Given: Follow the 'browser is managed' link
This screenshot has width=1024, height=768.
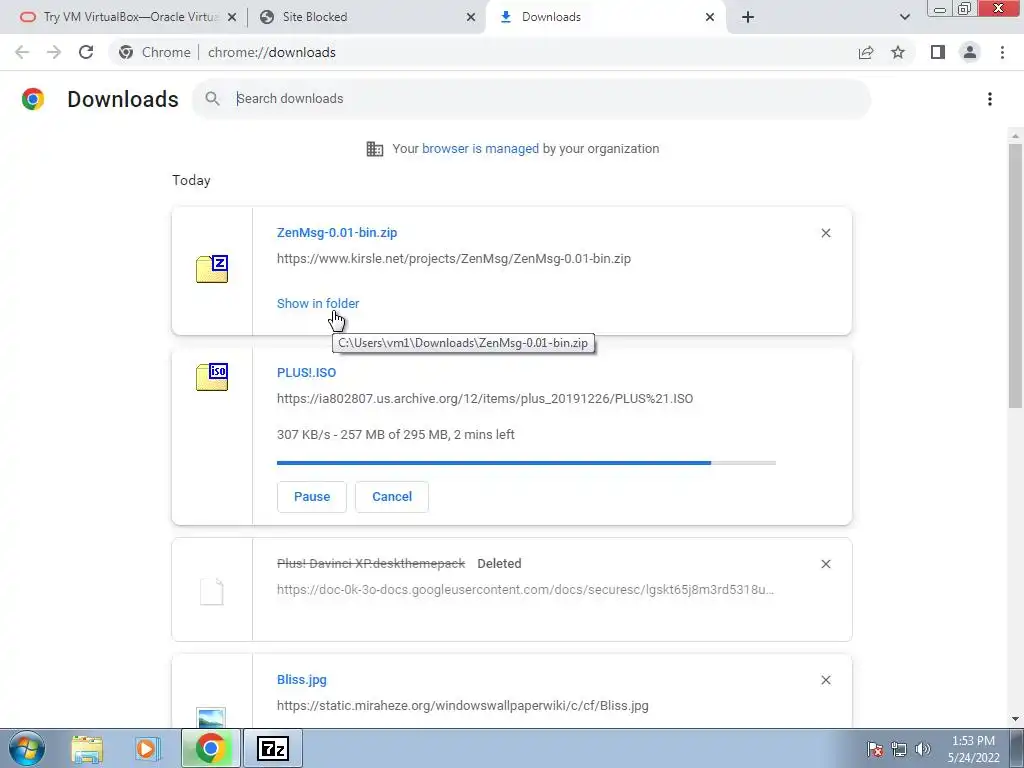Looking at the screenshot, I should point(480,149).
